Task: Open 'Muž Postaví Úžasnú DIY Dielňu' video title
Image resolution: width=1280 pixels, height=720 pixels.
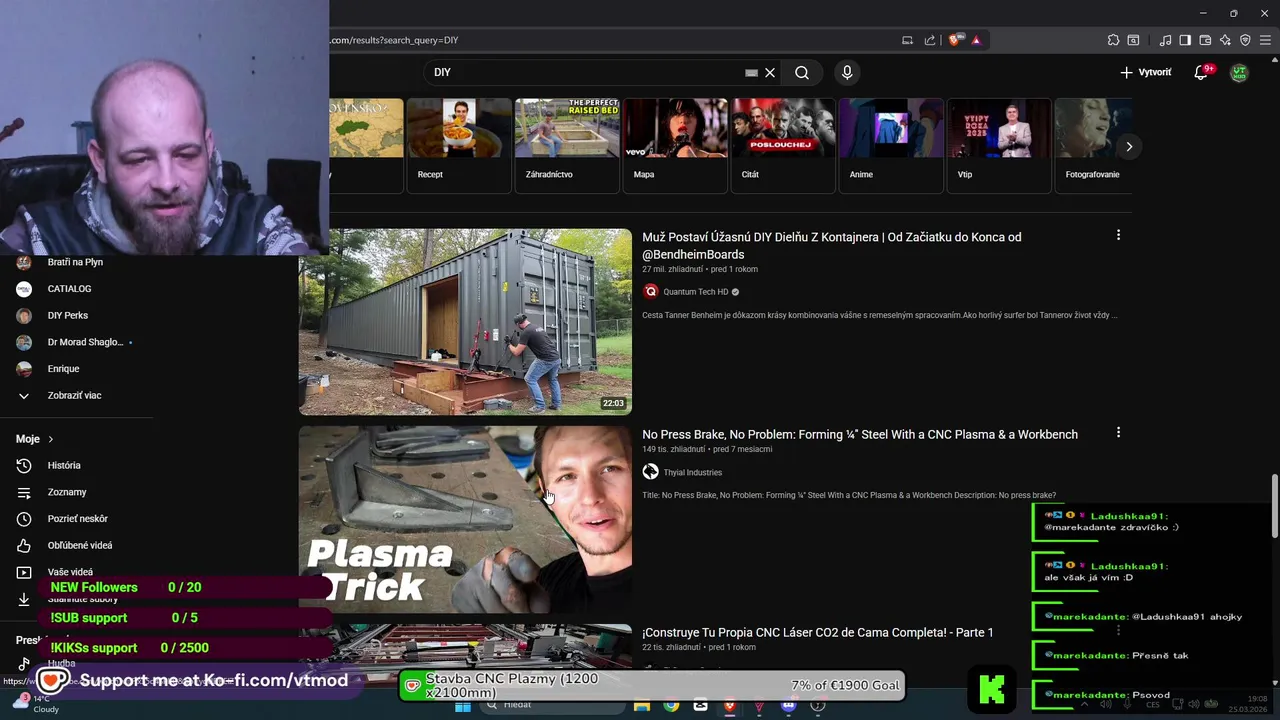Action: (x=831, y=246)
